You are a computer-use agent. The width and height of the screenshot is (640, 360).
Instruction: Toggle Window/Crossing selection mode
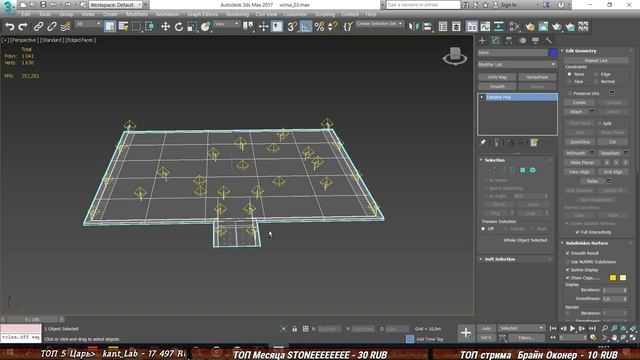150,27
